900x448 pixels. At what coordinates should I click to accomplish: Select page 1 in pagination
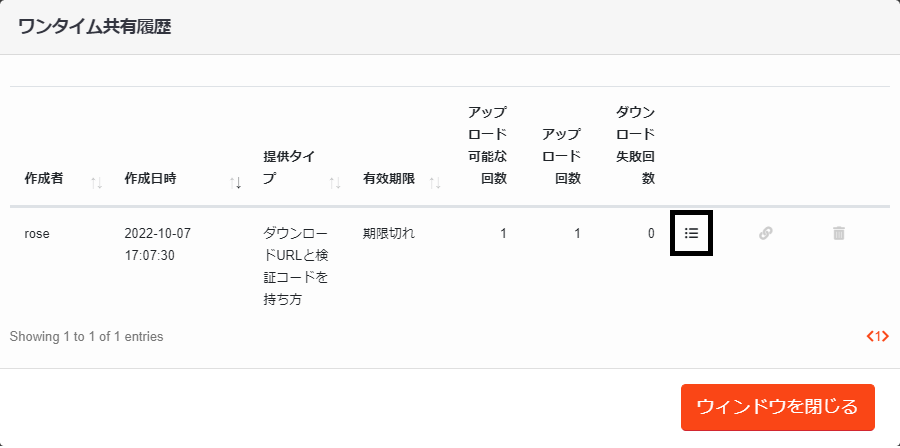point(878,336)
